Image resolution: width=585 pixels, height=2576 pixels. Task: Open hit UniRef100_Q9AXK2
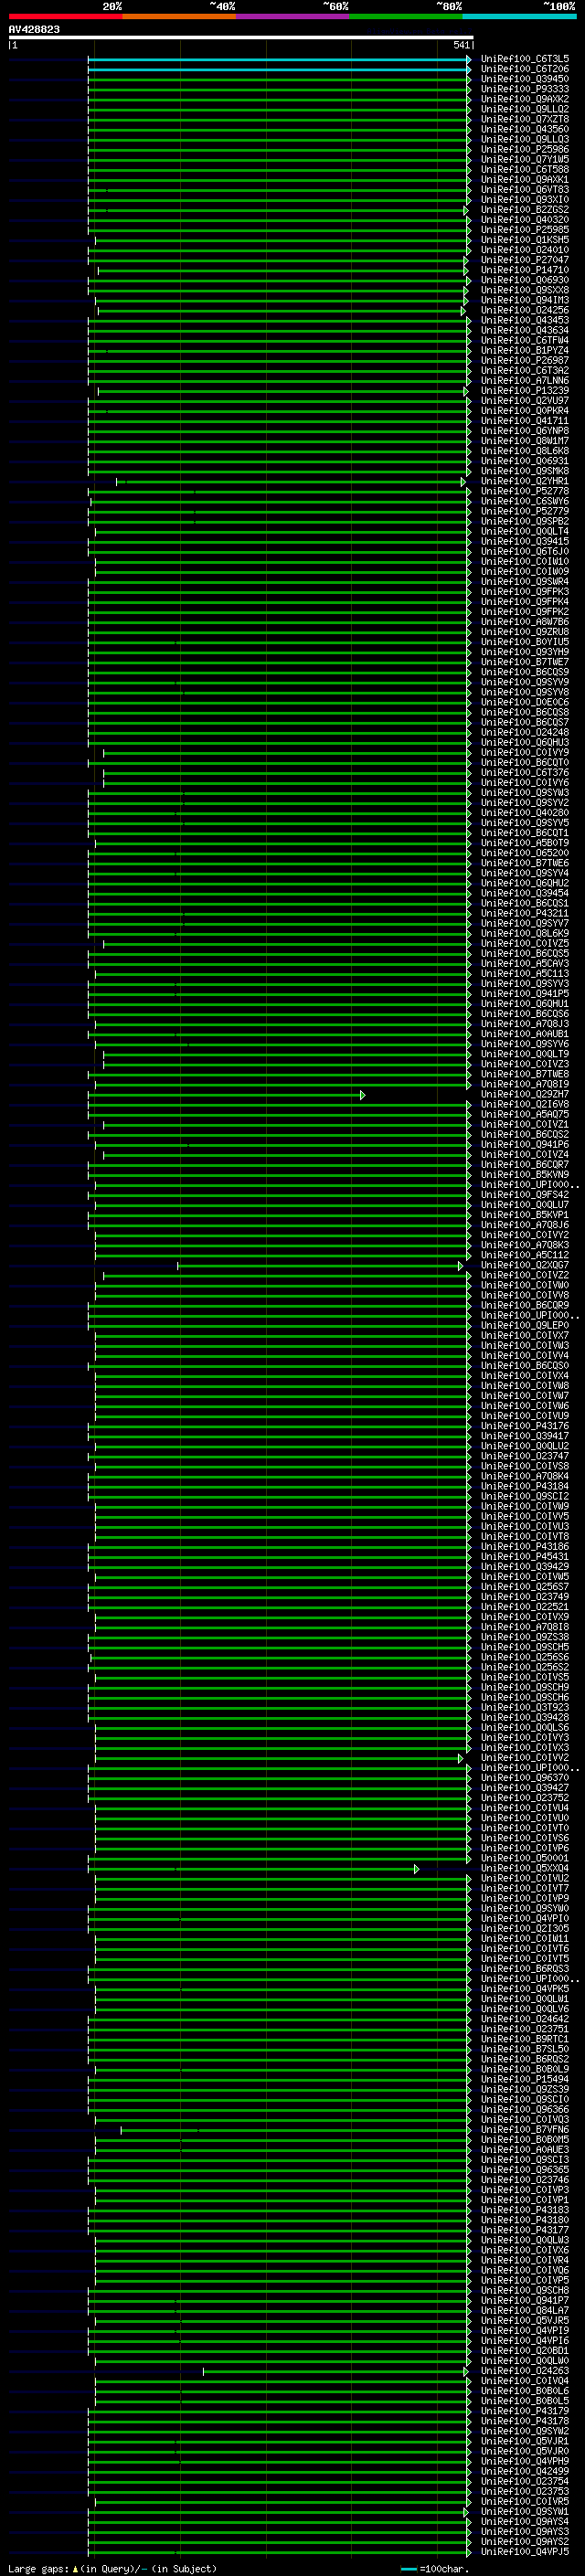click(x=525, y=99)
